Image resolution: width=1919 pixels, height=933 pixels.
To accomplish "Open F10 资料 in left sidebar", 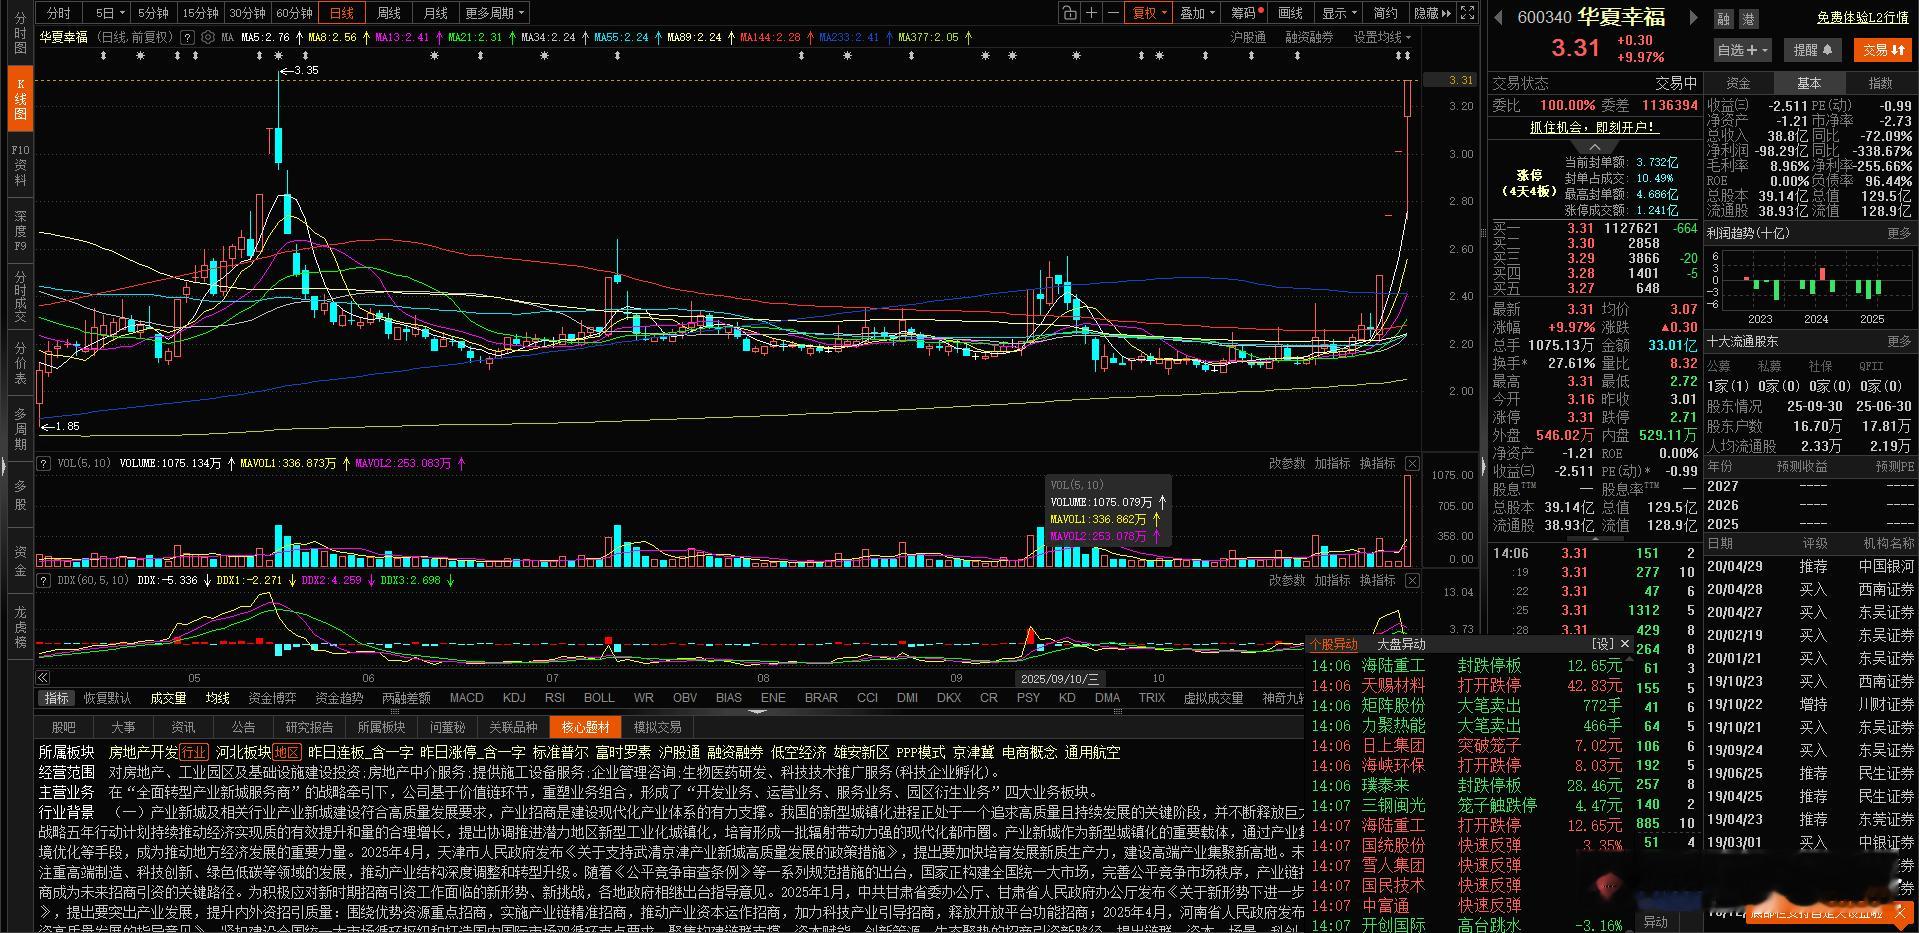I will (x=20, y=165).
